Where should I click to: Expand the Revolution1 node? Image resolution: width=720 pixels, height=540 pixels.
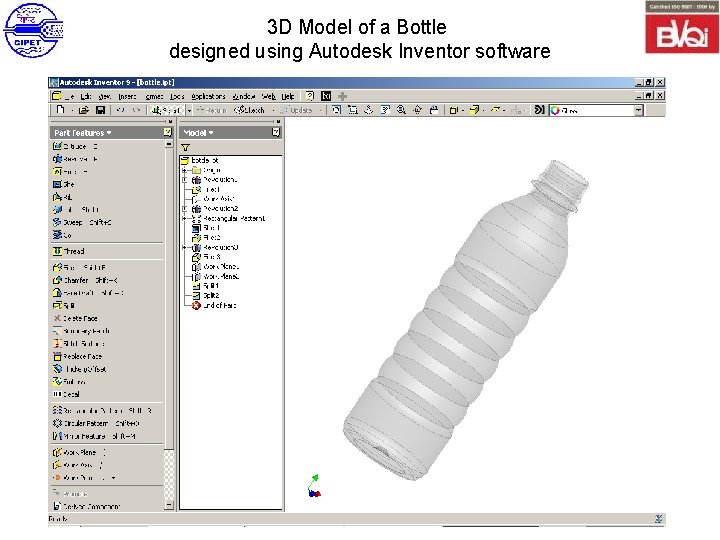coord(185,180)
